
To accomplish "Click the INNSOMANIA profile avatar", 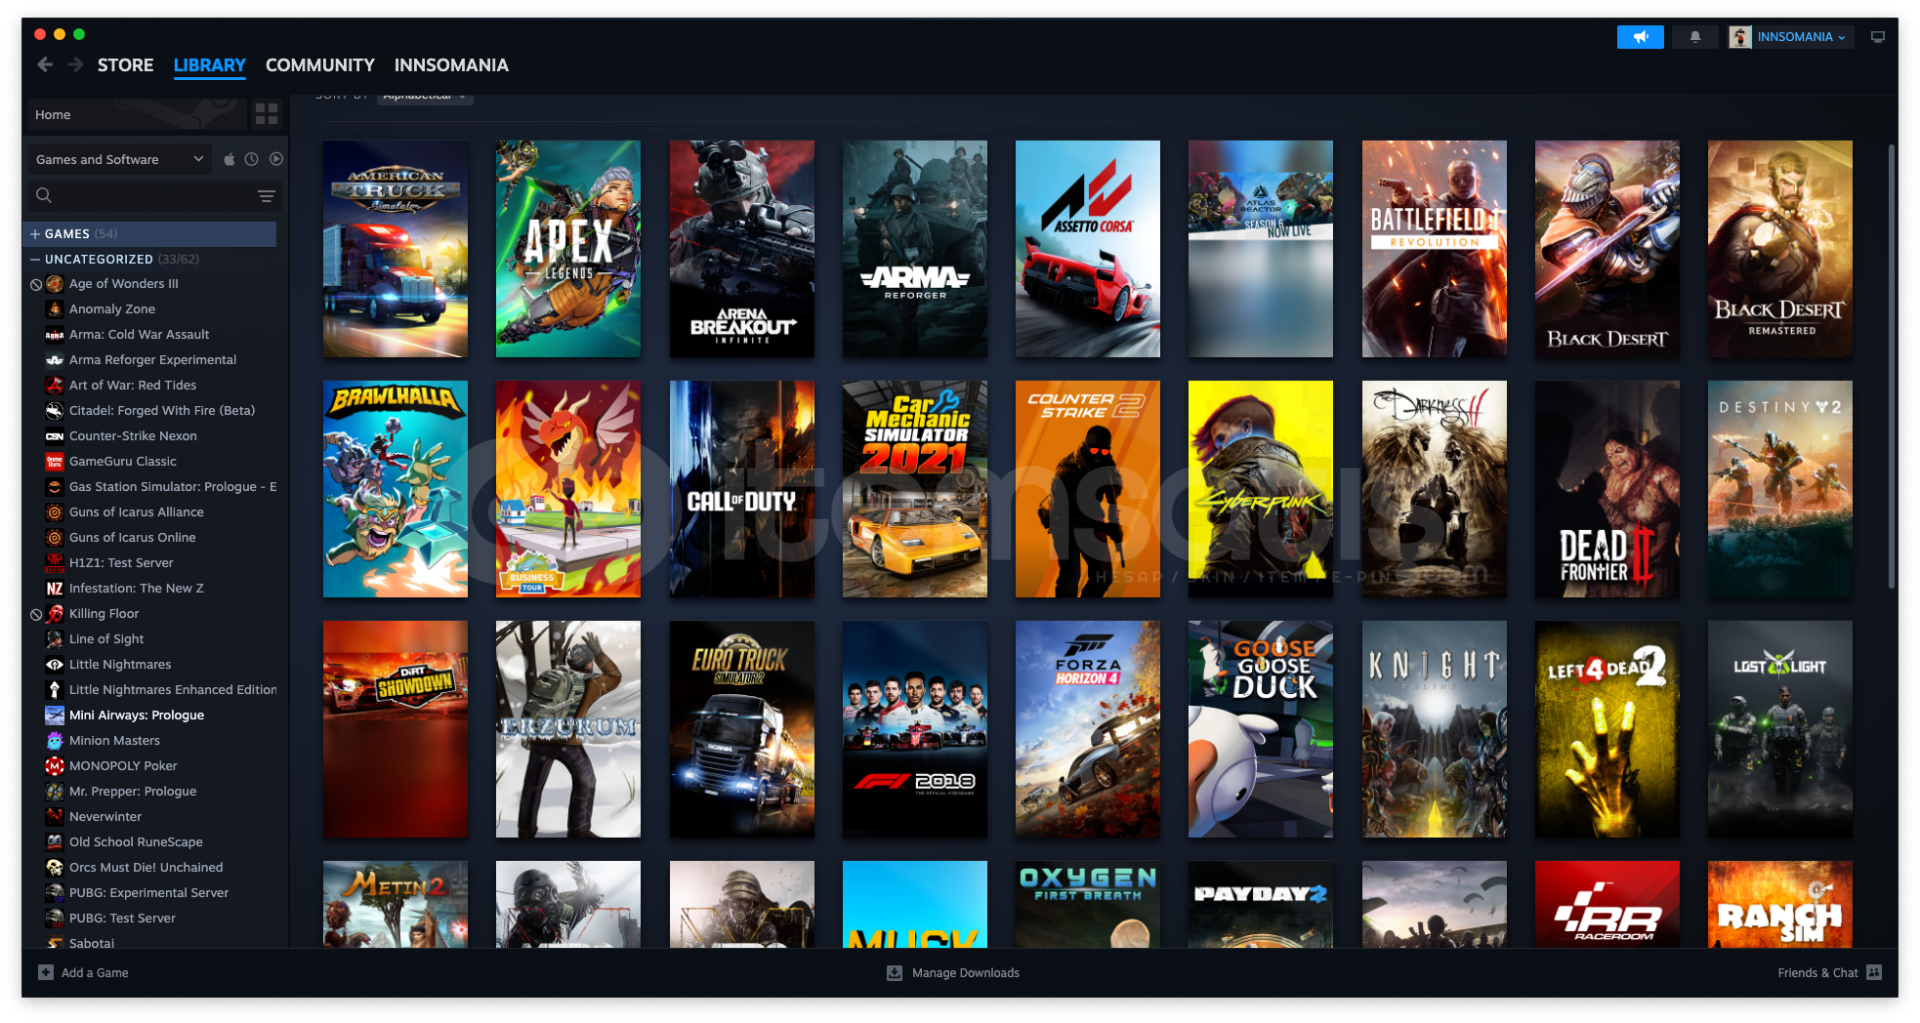I will click(x=1740, y=37).
